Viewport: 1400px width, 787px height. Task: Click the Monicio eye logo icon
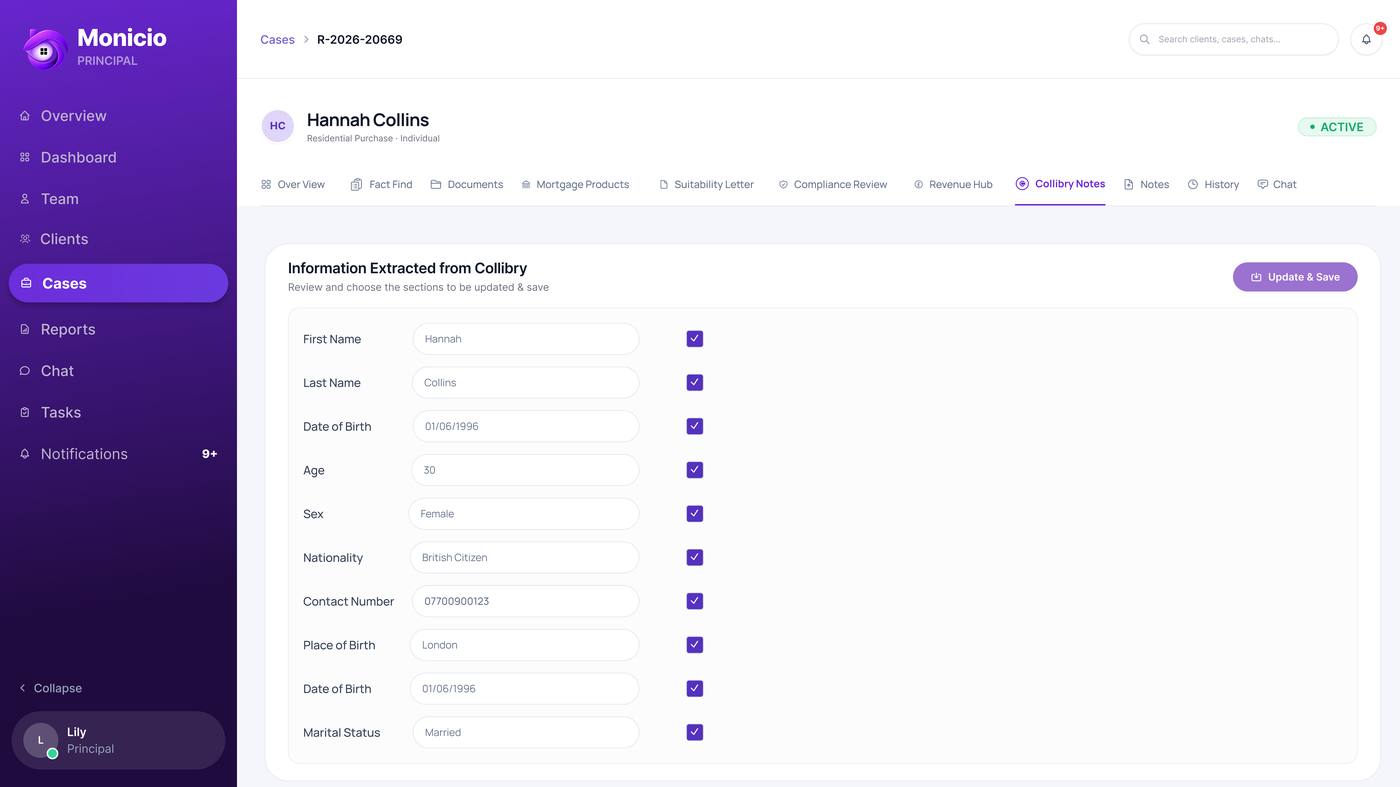tap(44, 48)
